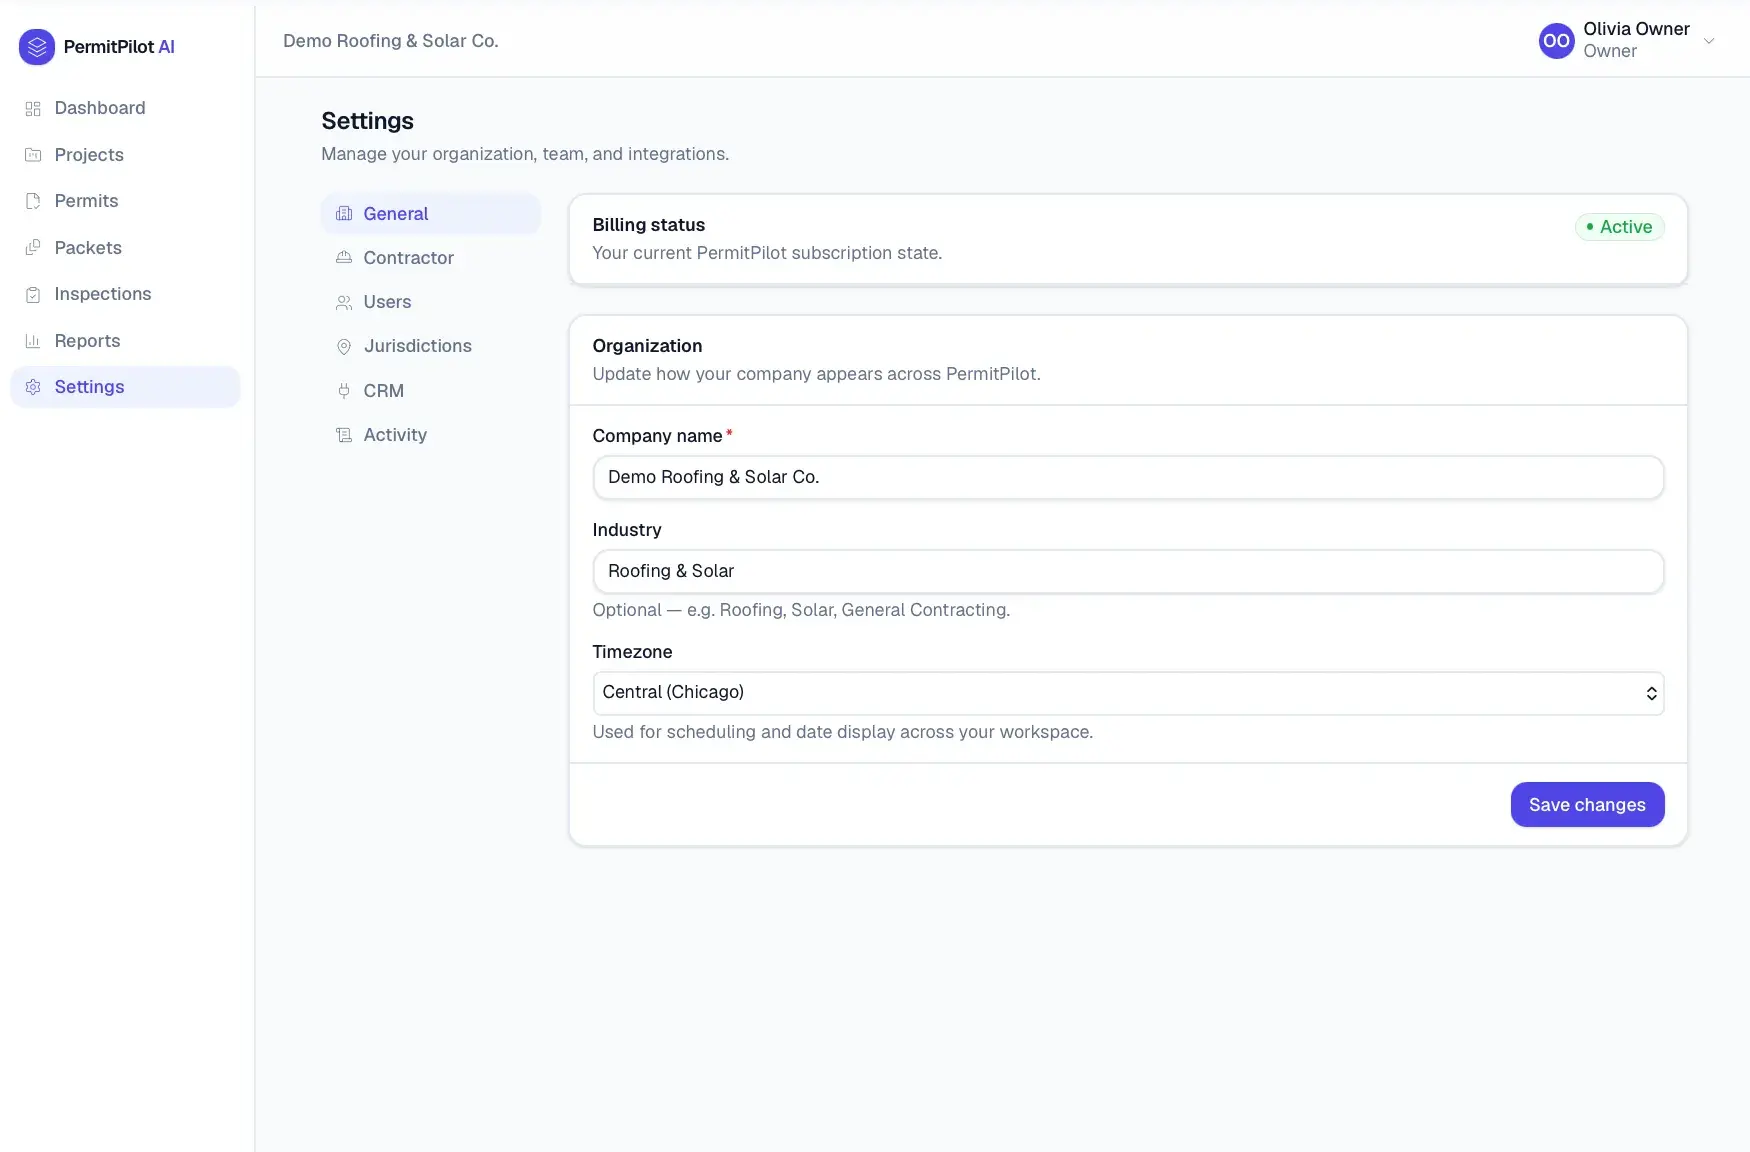The height and width of the screenshot is (1152, 1750).
Task: Click the Save changes button
Action: (x=1587, y=805)
